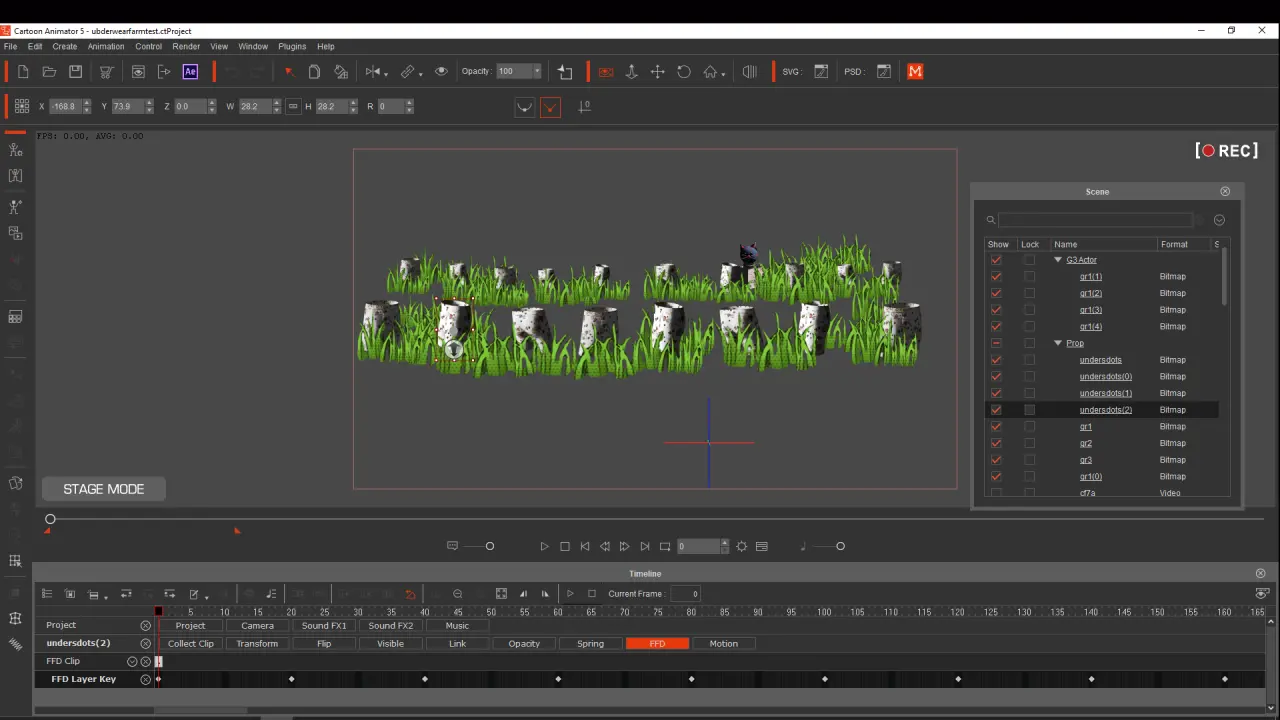
Task: Expand the FFD Clip track chevron
Action: [x=132, y=662]
